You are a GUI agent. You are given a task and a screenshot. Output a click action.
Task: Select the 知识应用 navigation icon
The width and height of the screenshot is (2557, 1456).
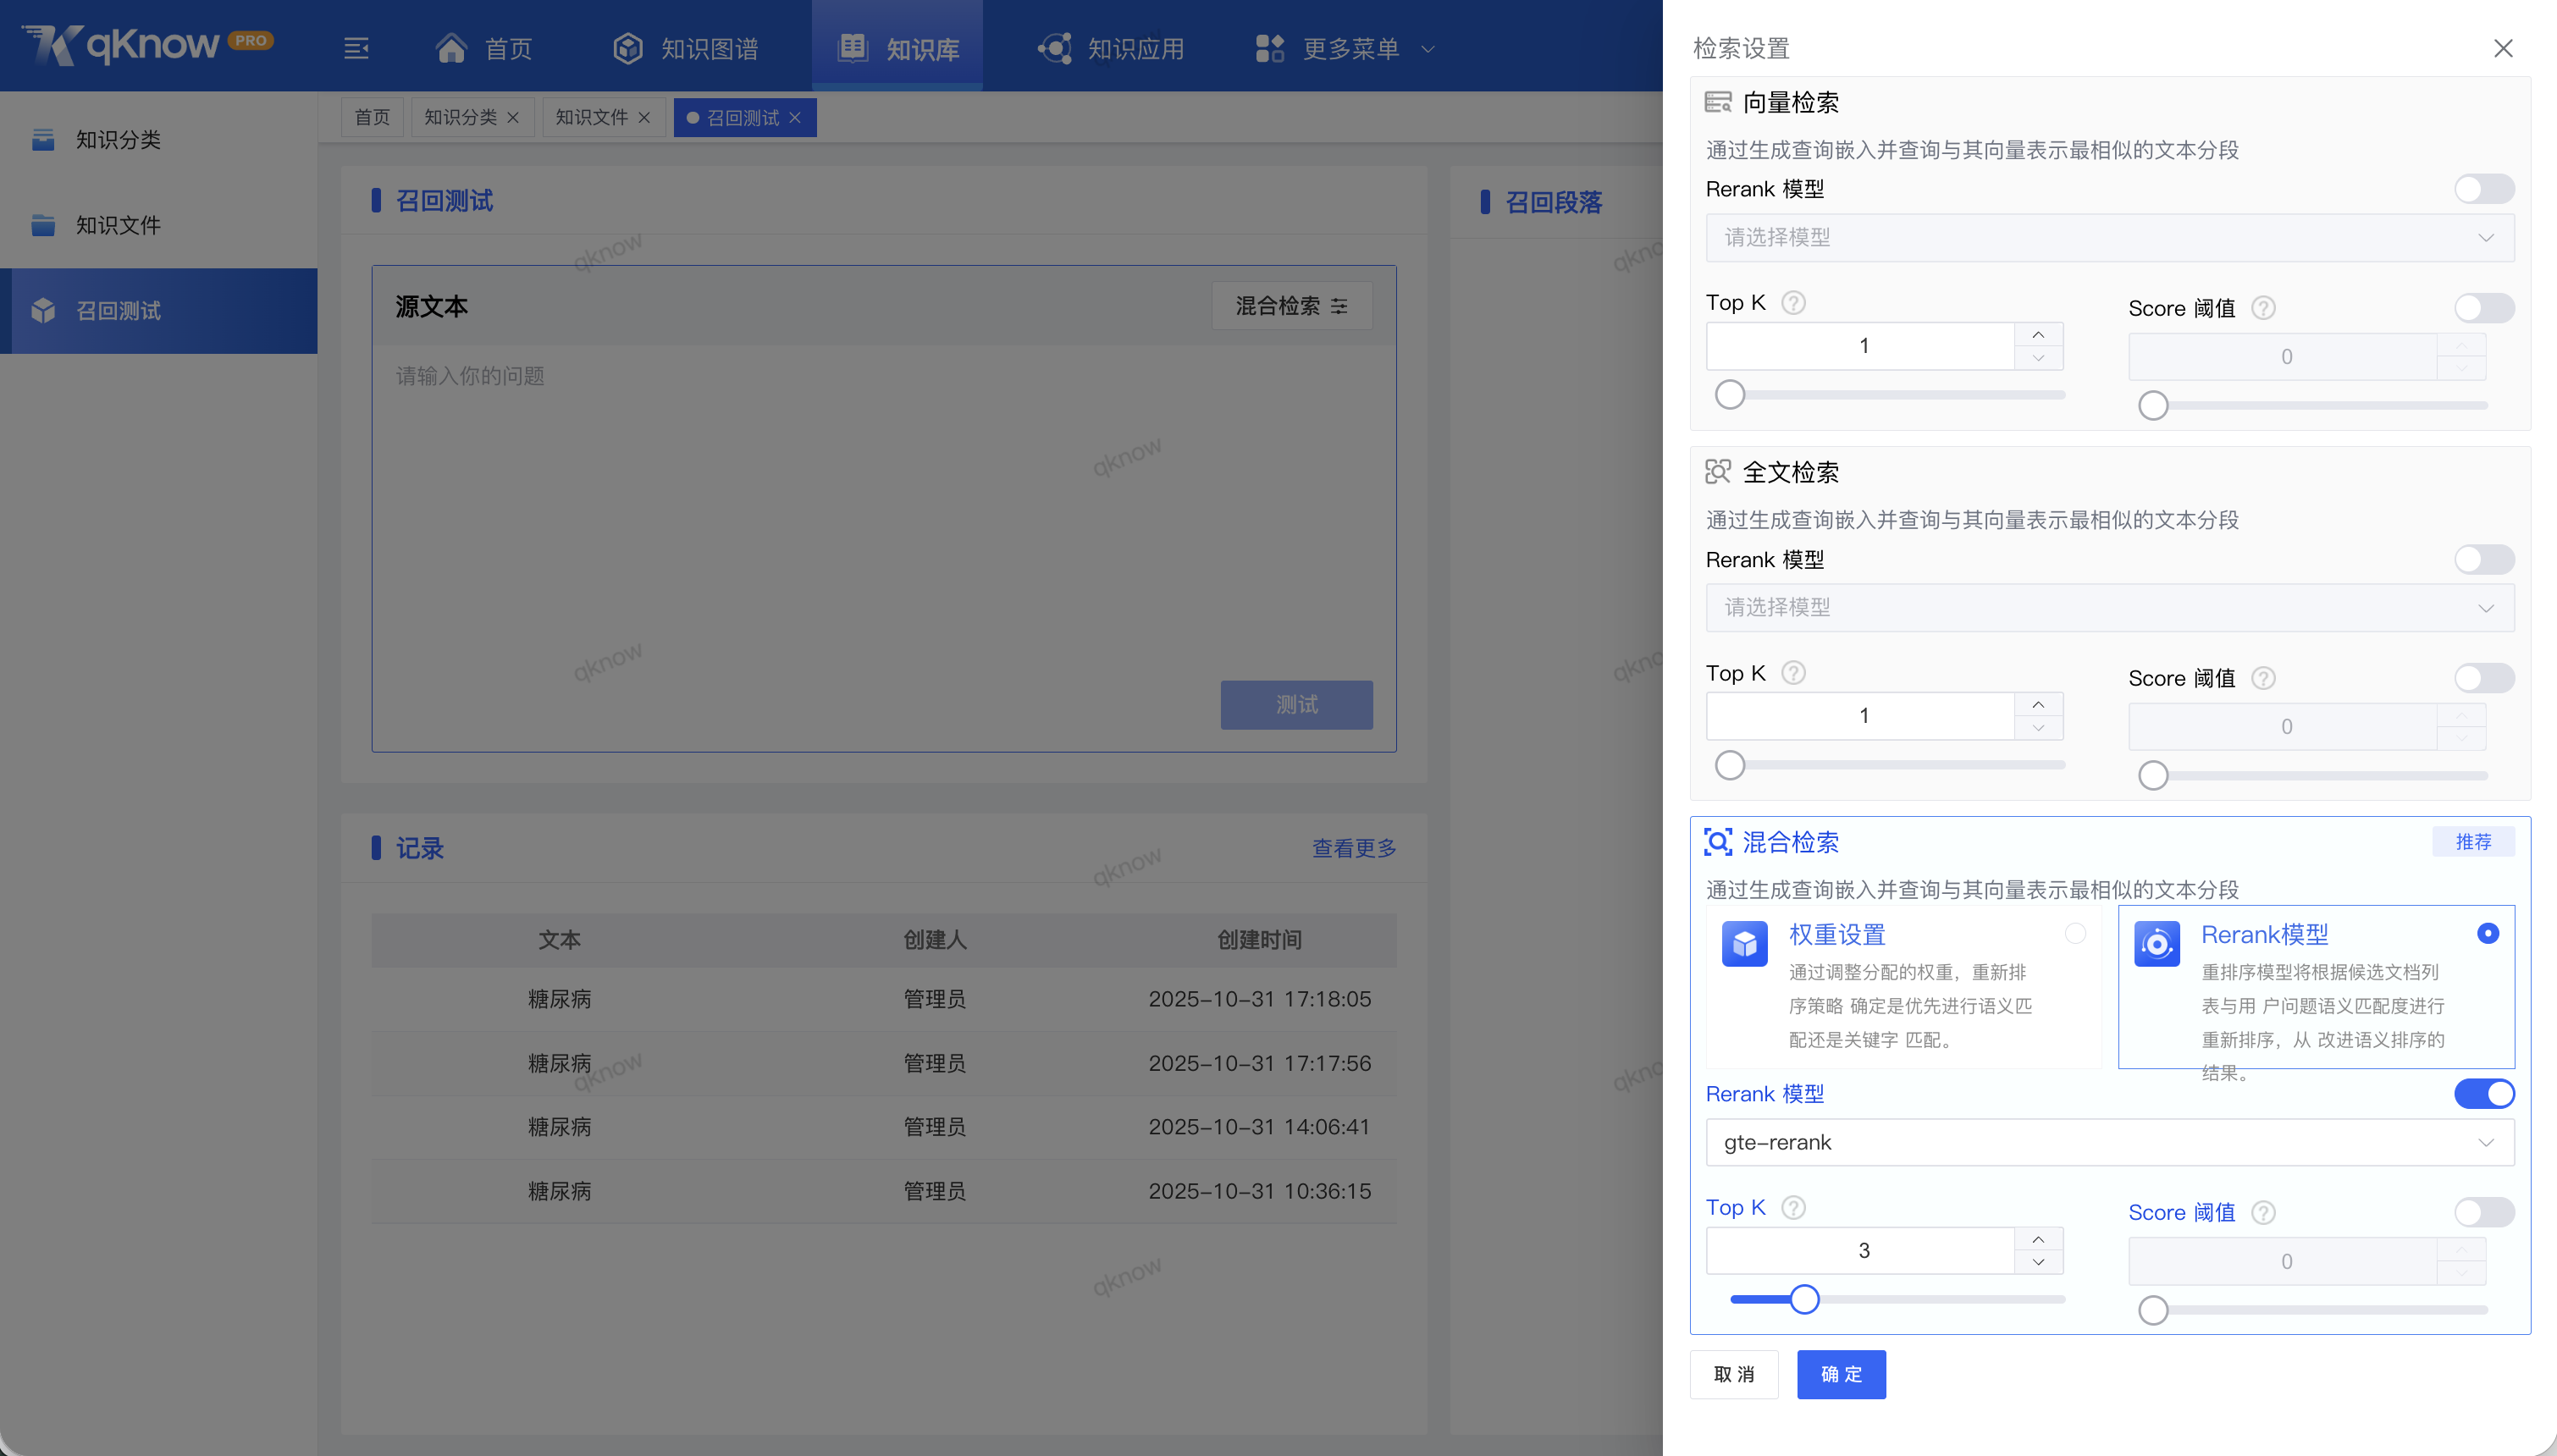pos(1056,47)
